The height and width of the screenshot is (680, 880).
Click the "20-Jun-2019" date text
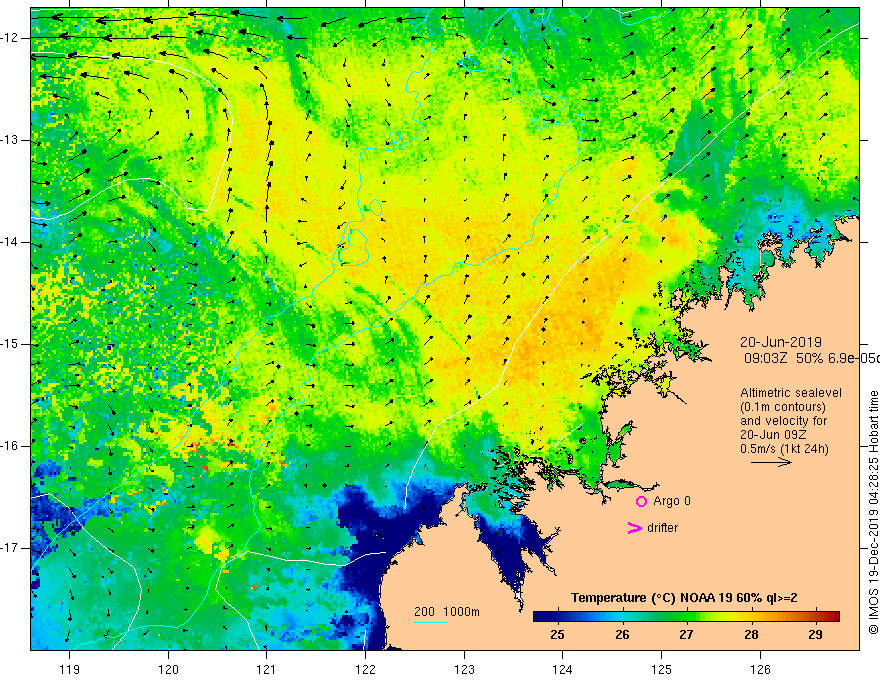click(781, 342)
